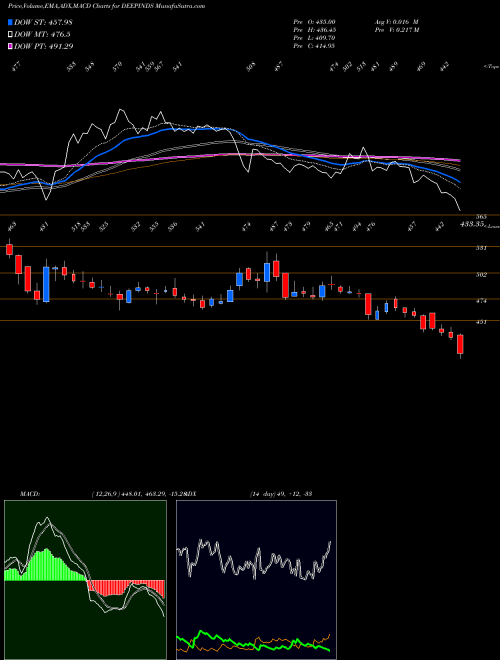Click the 'Avg V: 0.016 M' volume text
The image size is (500, 660).
point(396,21)
